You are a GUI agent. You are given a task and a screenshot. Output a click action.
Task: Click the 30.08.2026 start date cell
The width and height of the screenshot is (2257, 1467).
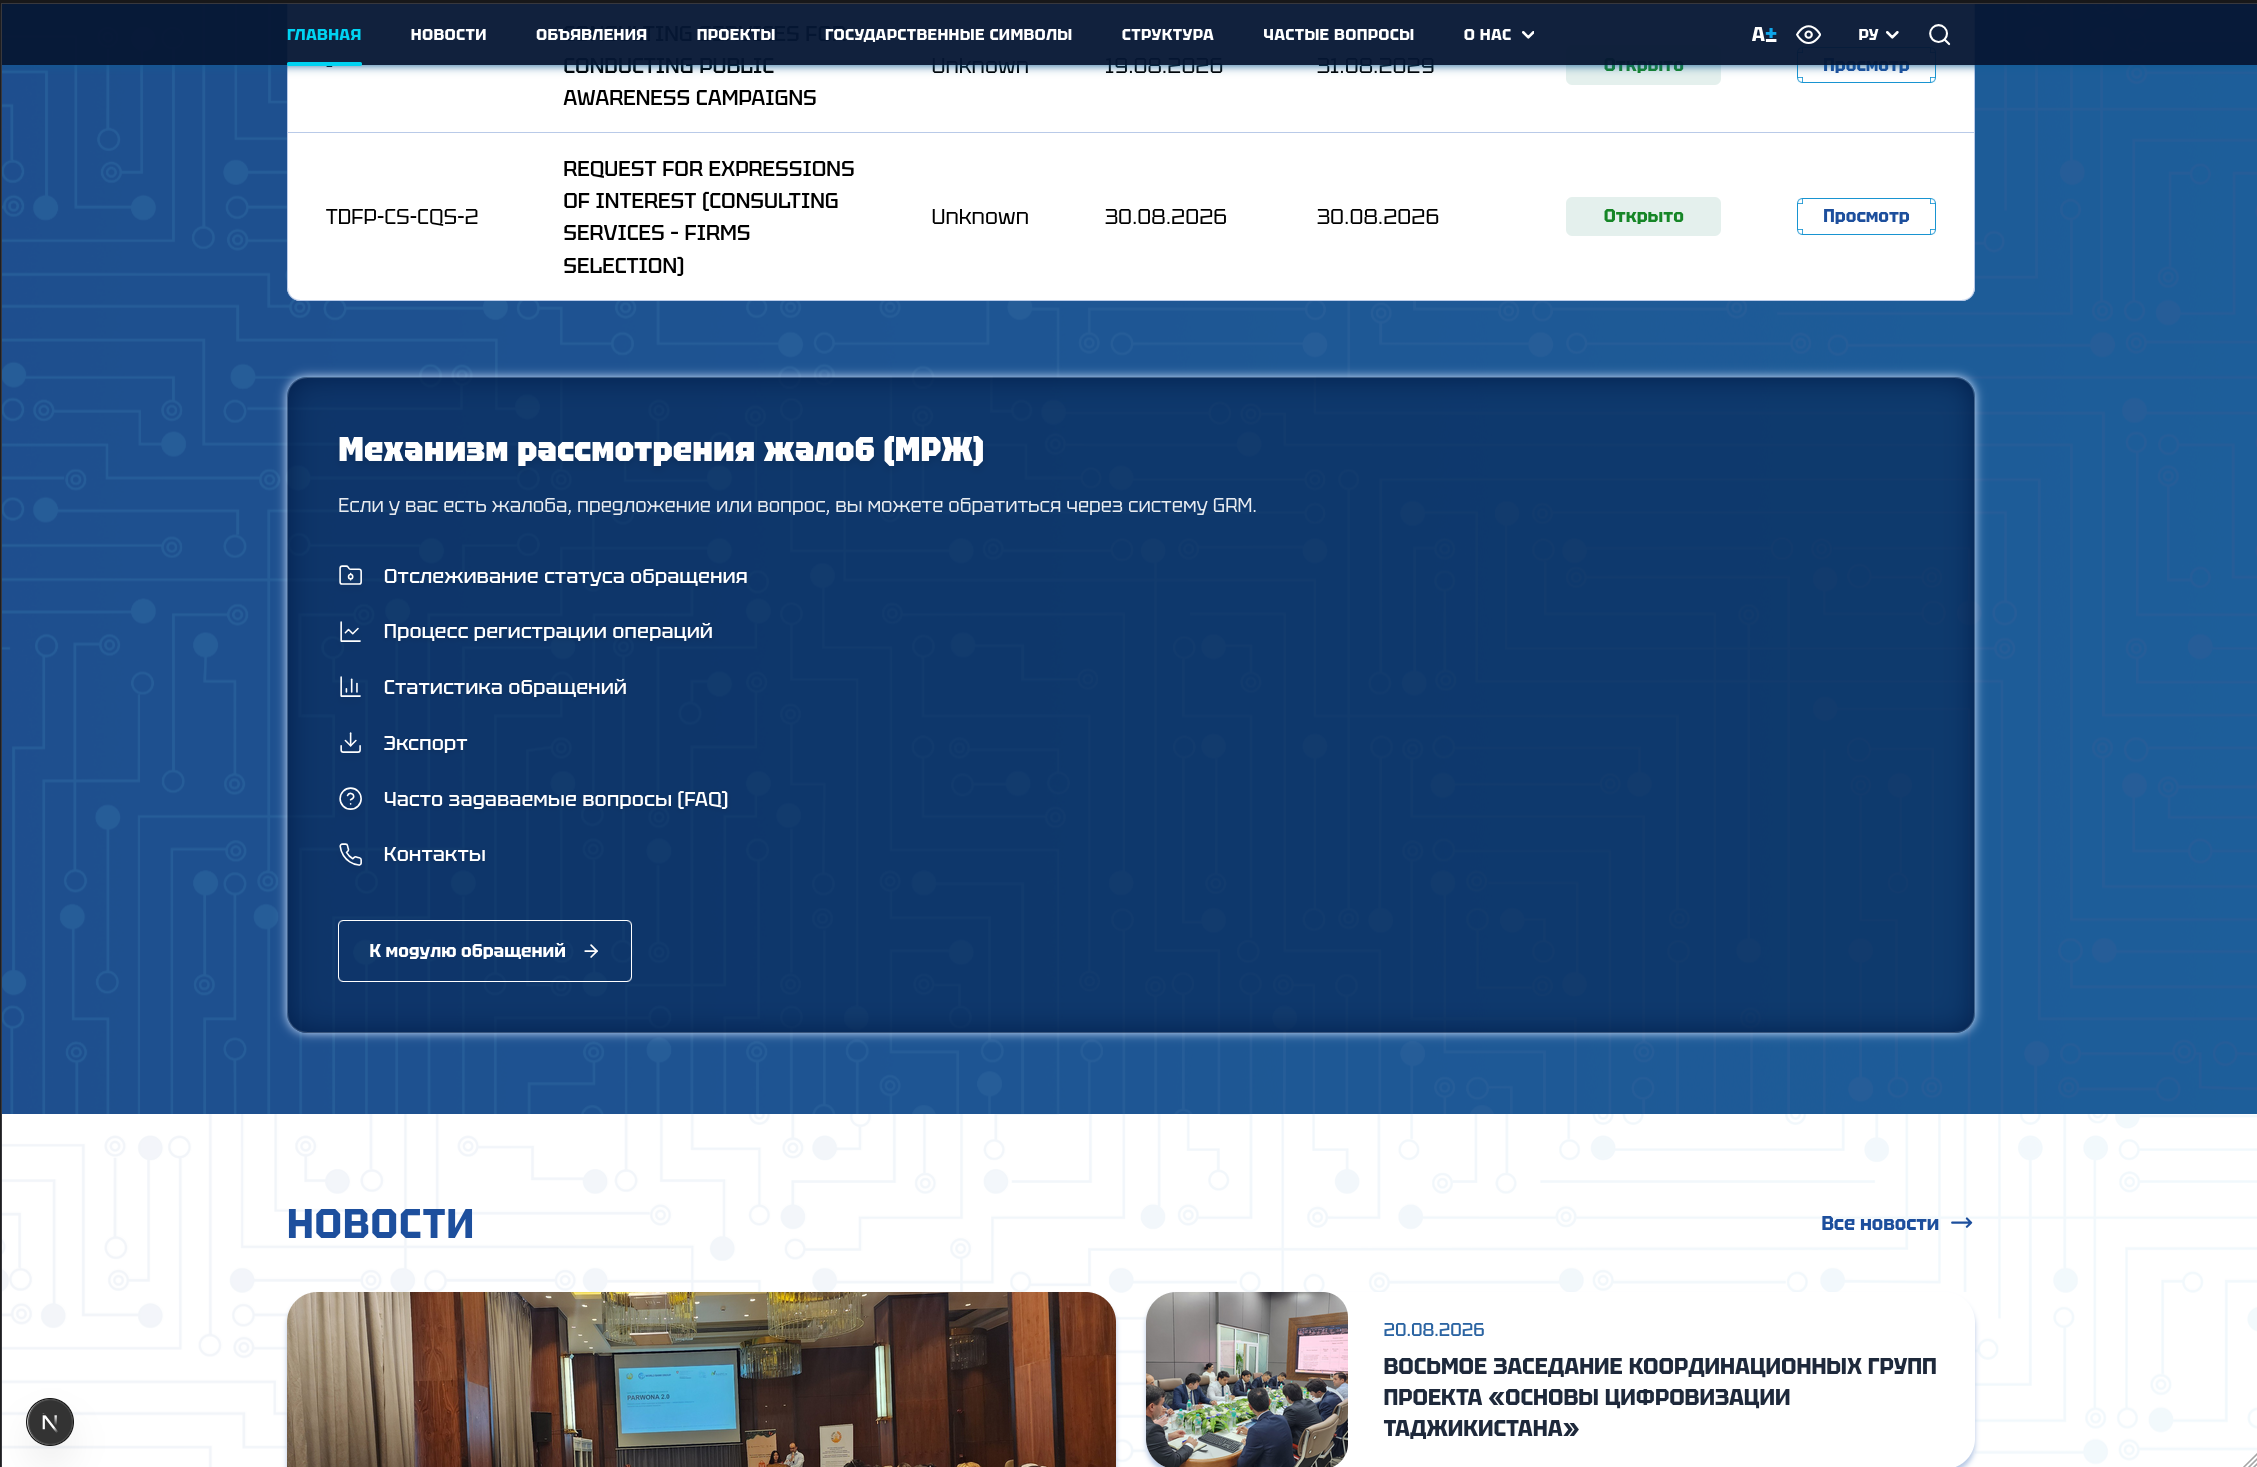coord(1165,217)
